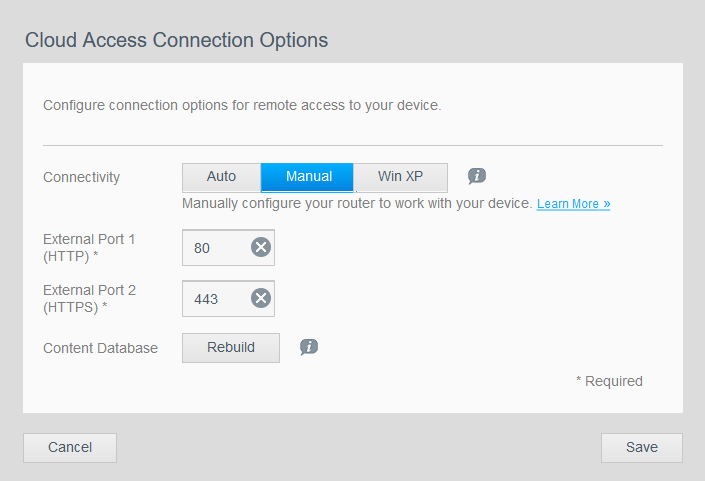This screenshot has width=705, height=481.
Task: Cancel the connection options dialog
Action: [70, 447]
